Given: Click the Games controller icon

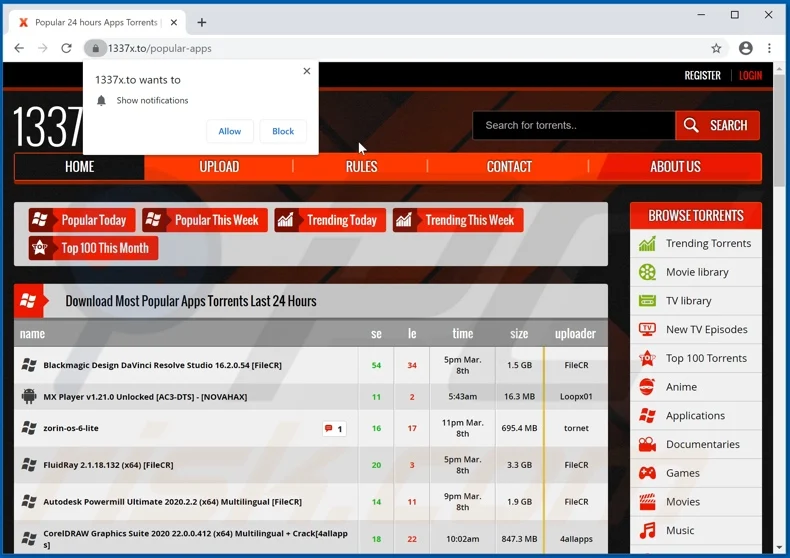Looking at the screenshot, I should [648, 473].
